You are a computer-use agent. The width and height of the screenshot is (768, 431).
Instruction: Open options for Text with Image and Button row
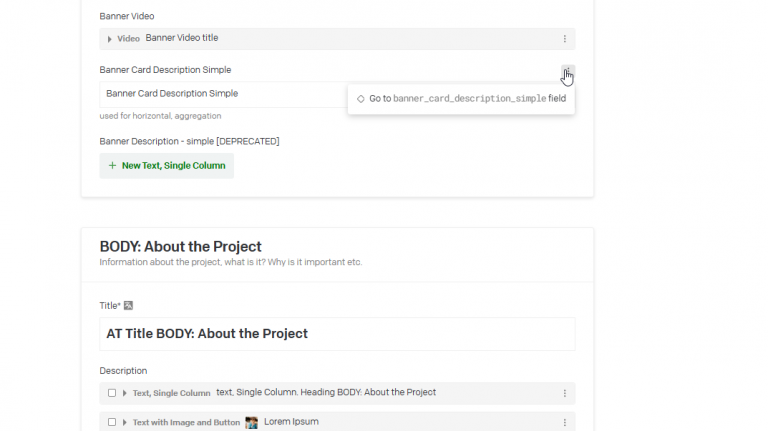pos(564,422)
